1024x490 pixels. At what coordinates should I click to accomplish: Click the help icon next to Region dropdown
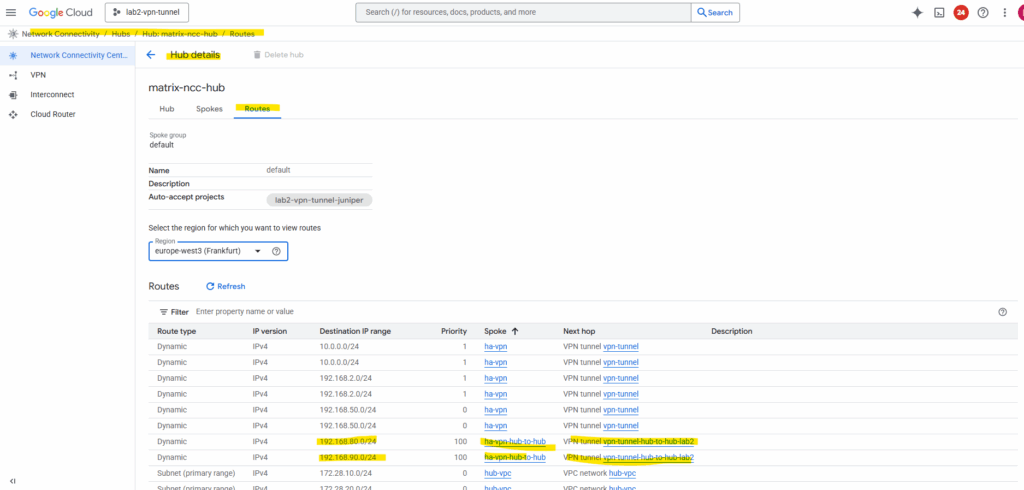click(276, 251)
